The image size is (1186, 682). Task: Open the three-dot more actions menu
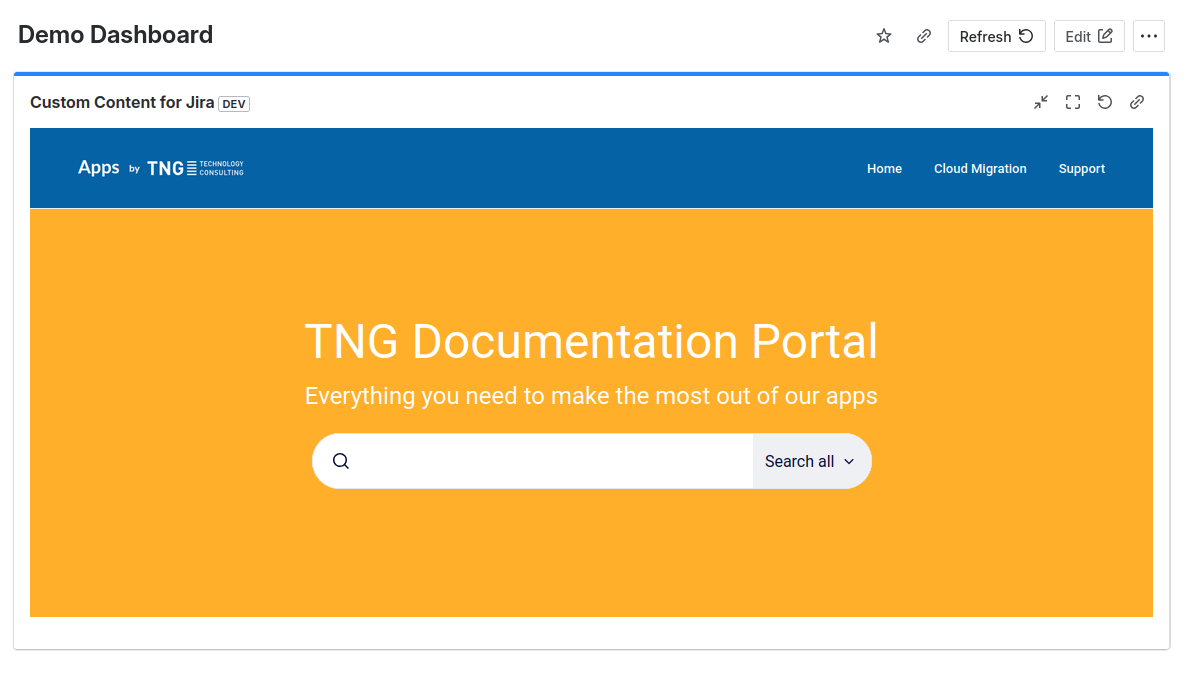click(x=1149, y=36)
